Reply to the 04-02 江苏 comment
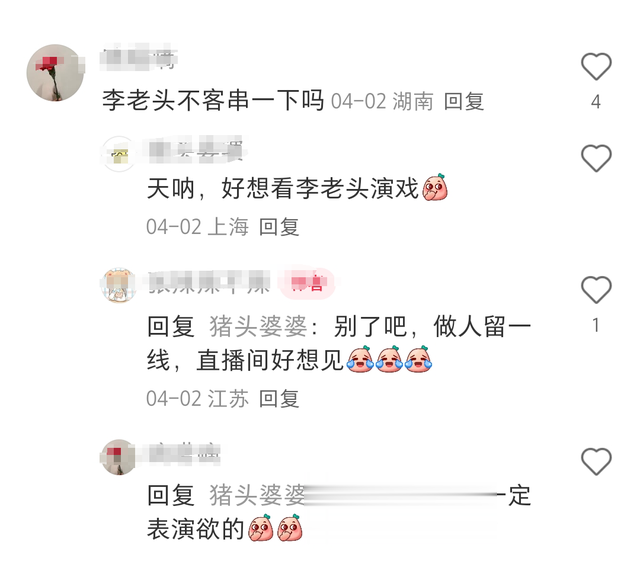The image size is (640, 561). (279, 398)
